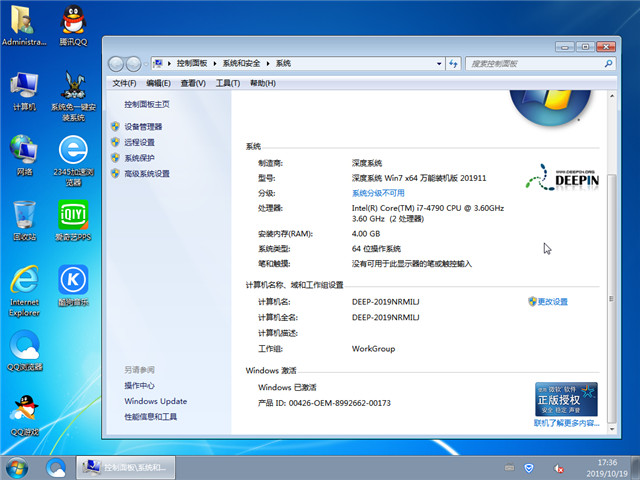This screenshot has height=480, width=640.
Task: Open Windows Update link
Action: [156, 401]
